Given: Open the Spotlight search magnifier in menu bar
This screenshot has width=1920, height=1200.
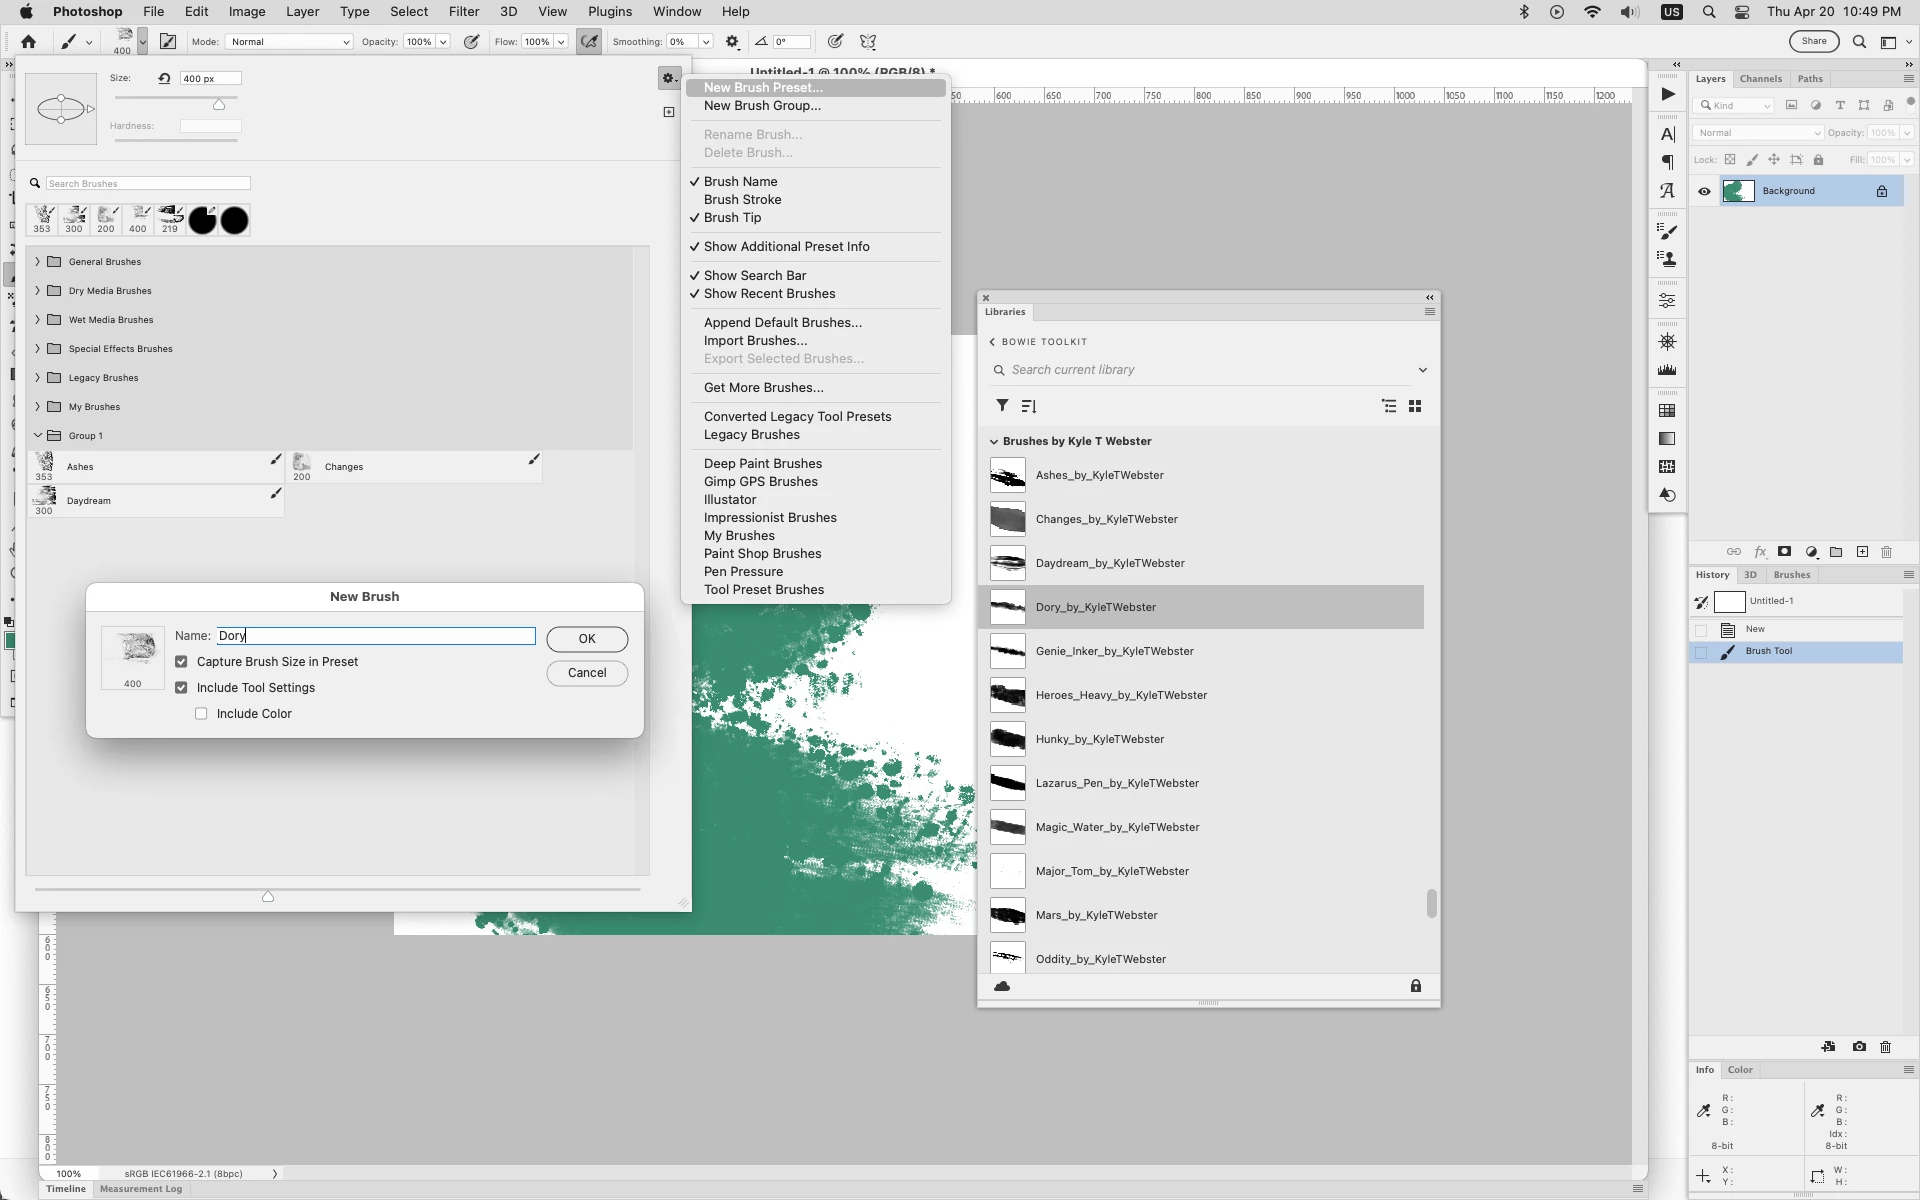Looking at the screenshot, I should coord(1709,12).
